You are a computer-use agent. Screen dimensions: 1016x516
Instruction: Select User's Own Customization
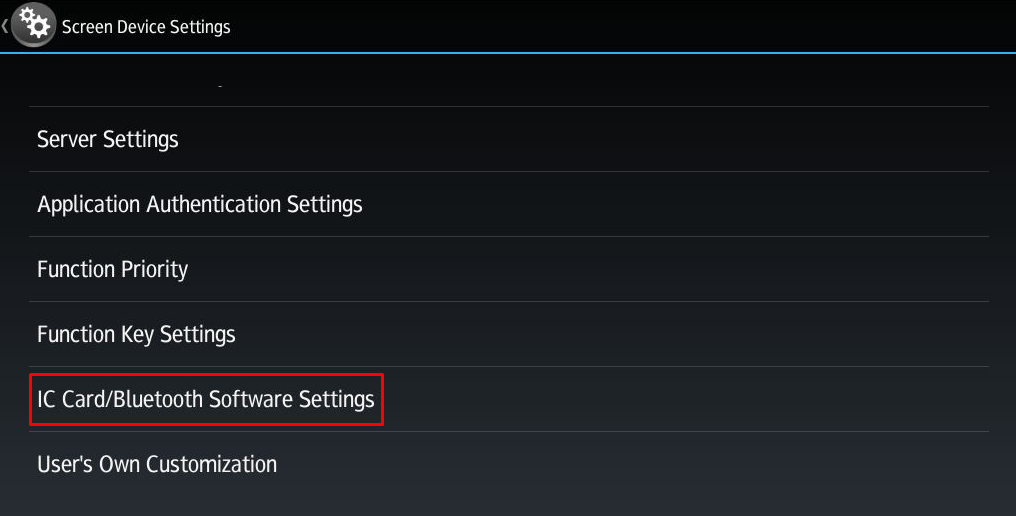pyautogui.click(x=157, y=464)
